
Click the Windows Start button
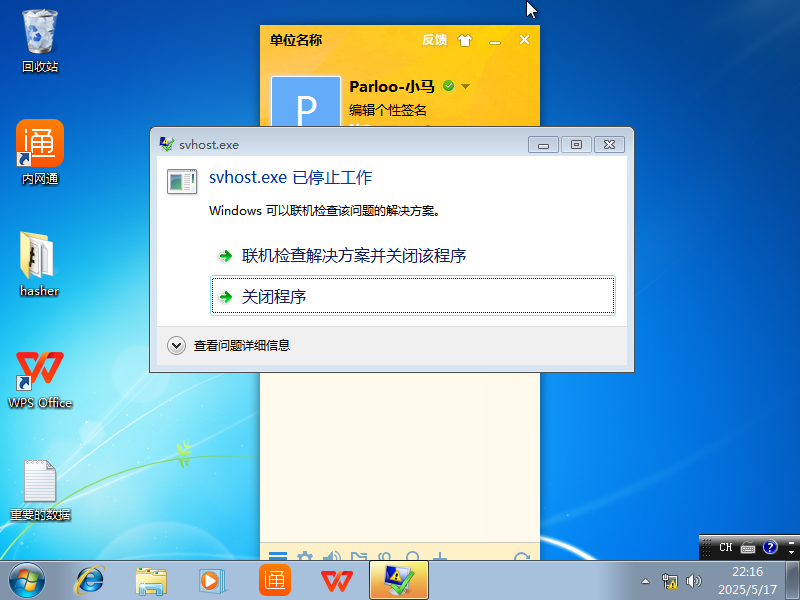pos(26,579)
